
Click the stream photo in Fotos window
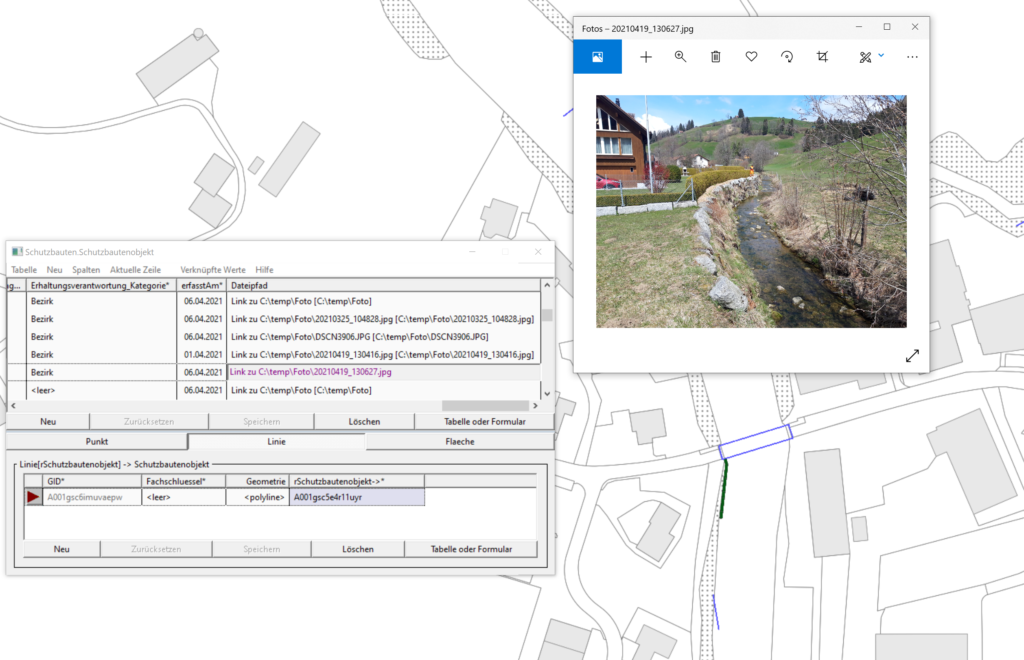tap(751, 211)
